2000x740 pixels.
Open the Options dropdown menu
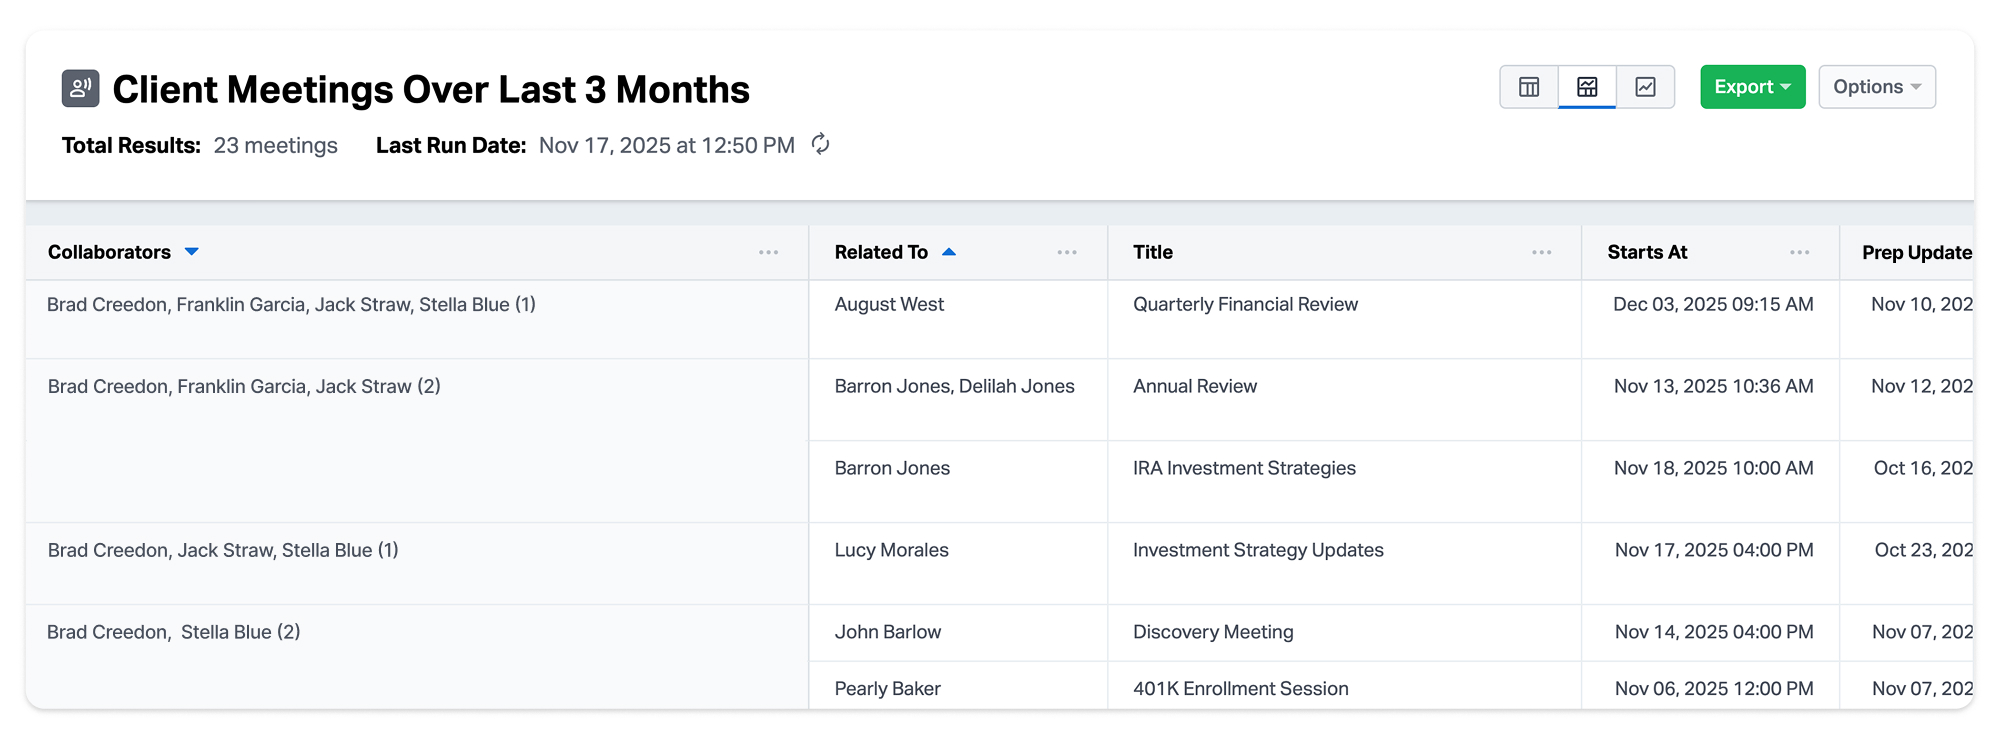tap(1876, 87)
